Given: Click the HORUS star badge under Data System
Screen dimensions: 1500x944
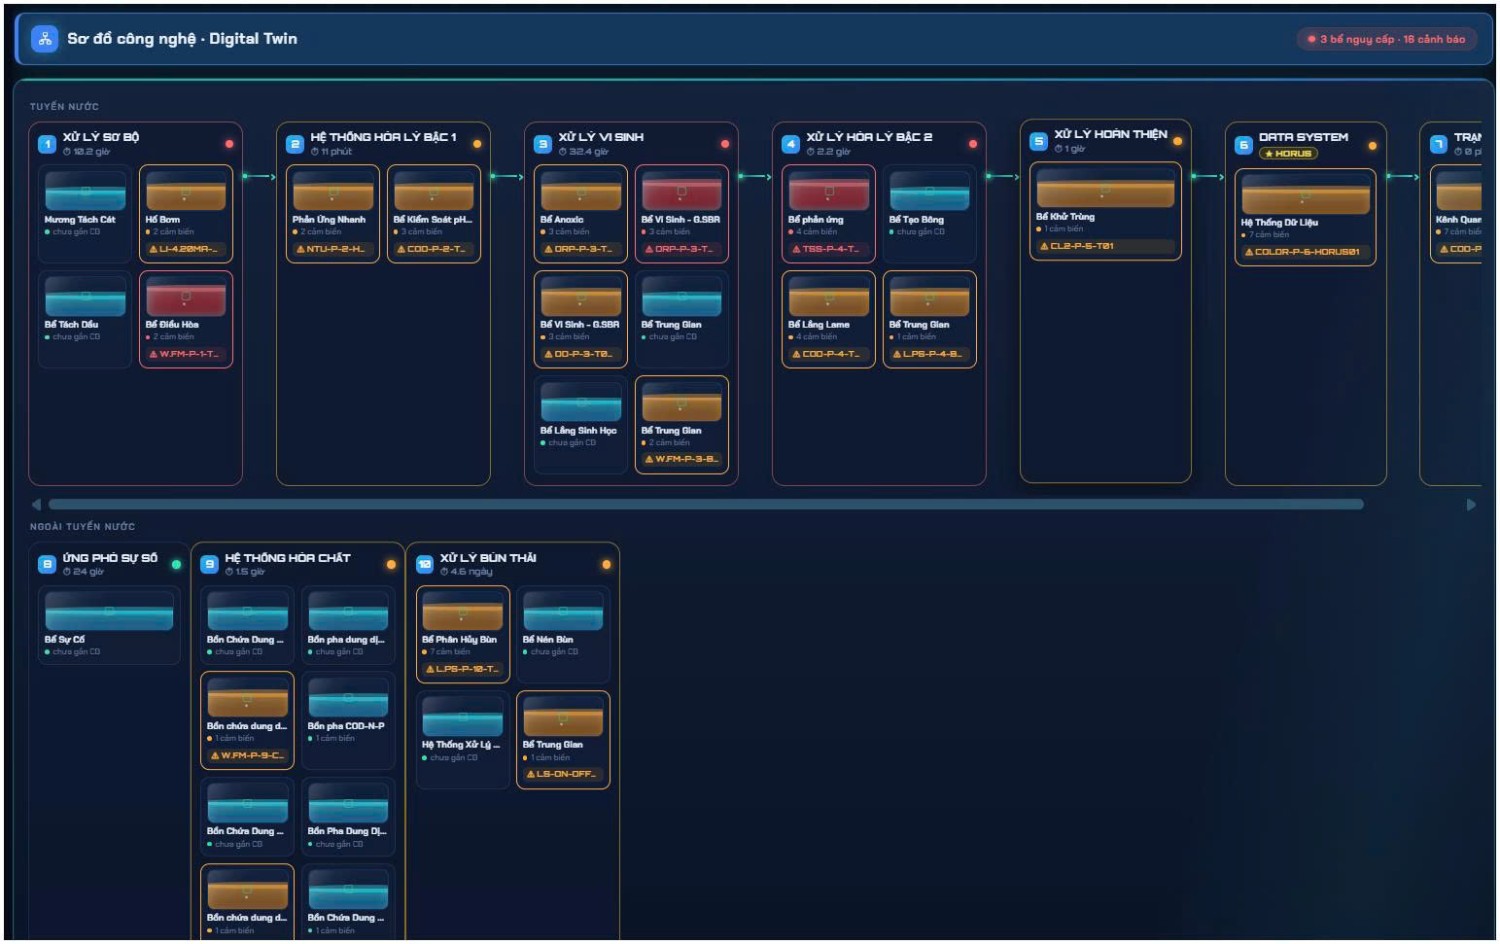Looking at the screenshot, I should tap(1289, 154).
